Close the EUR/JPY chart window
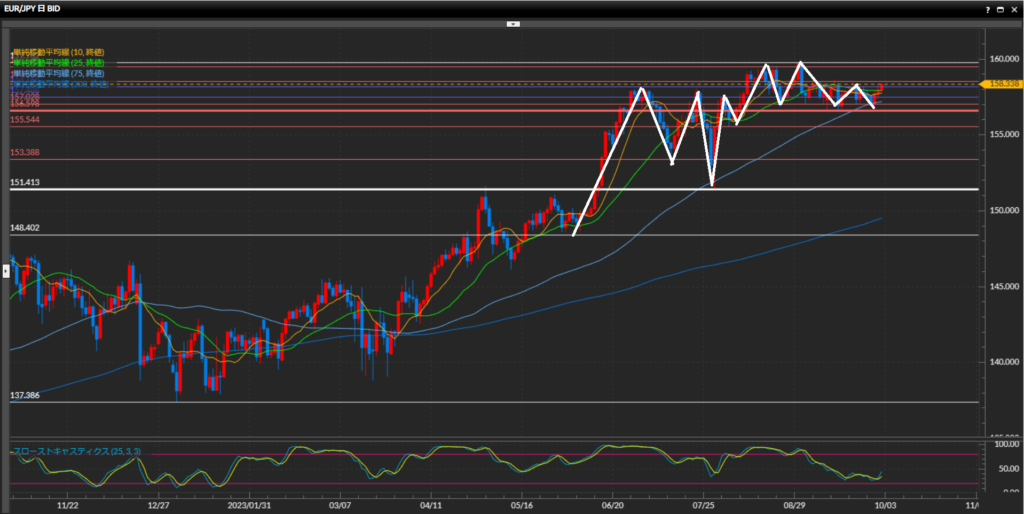Screen dimensions: 1024x514 [1014, 8]
